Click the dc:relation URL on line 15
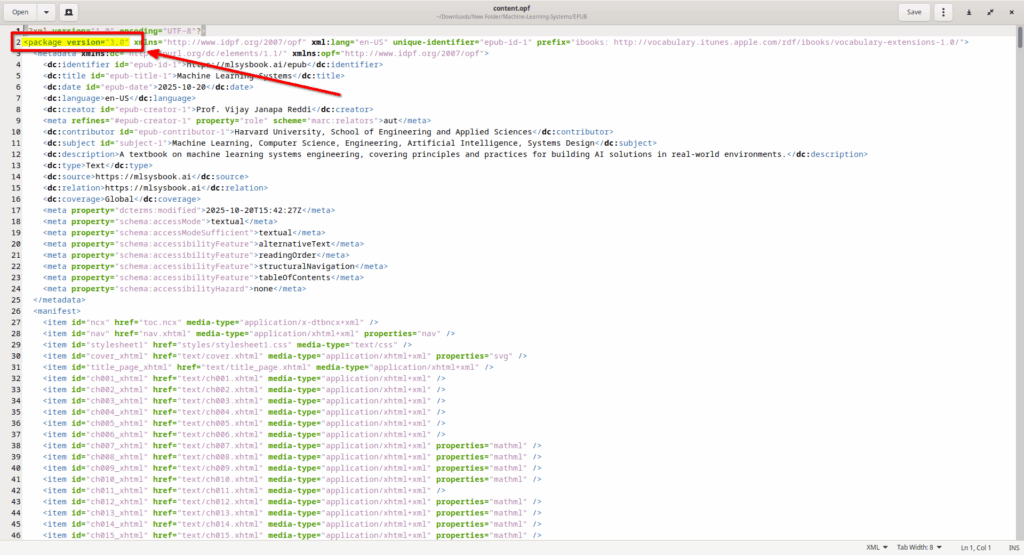1024x555 pixels. point(153,188)
